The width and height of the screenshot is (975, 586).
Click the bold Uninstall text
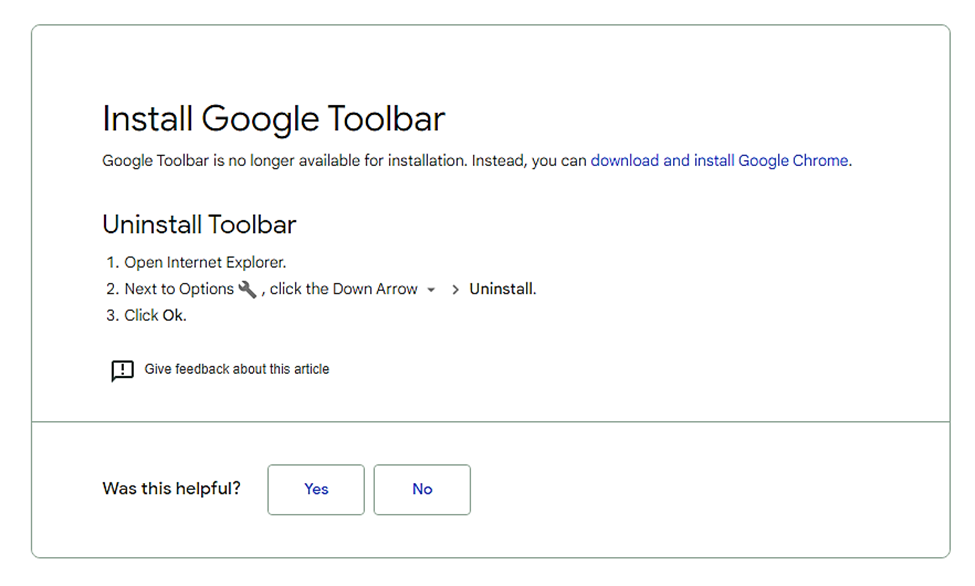click(502, 289)
